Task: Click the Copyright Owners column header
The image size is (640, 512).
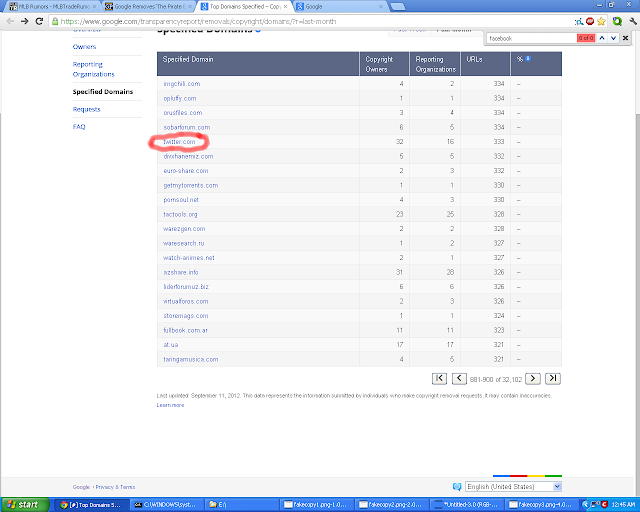Action: 384,64
